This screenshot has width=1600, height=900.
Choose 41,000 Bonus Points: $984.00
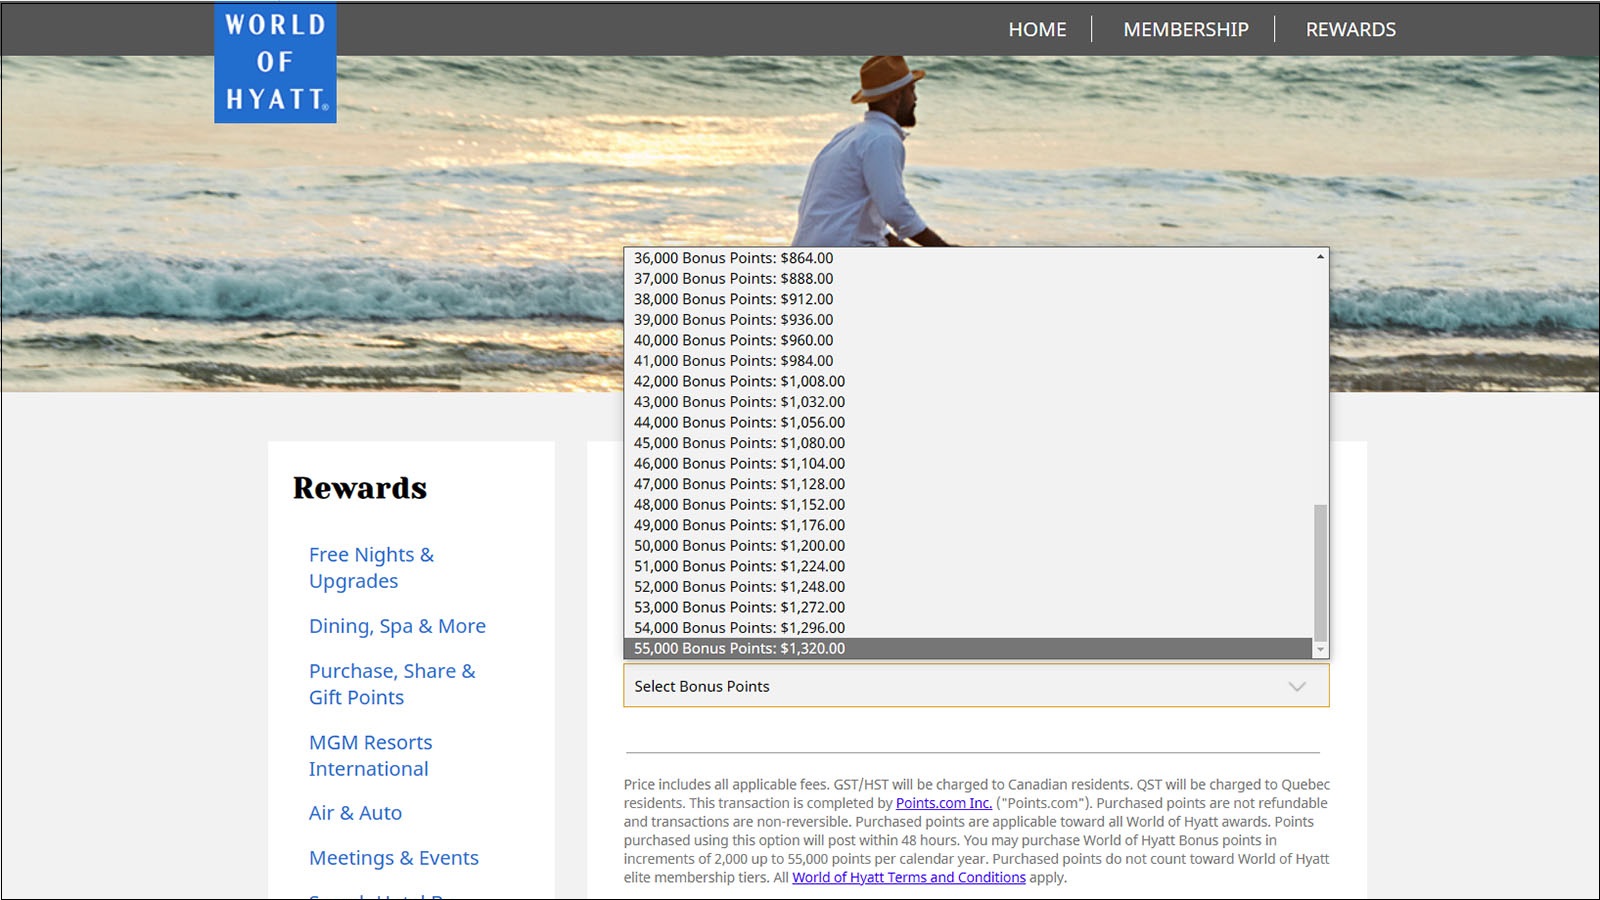tap(968, 360)
